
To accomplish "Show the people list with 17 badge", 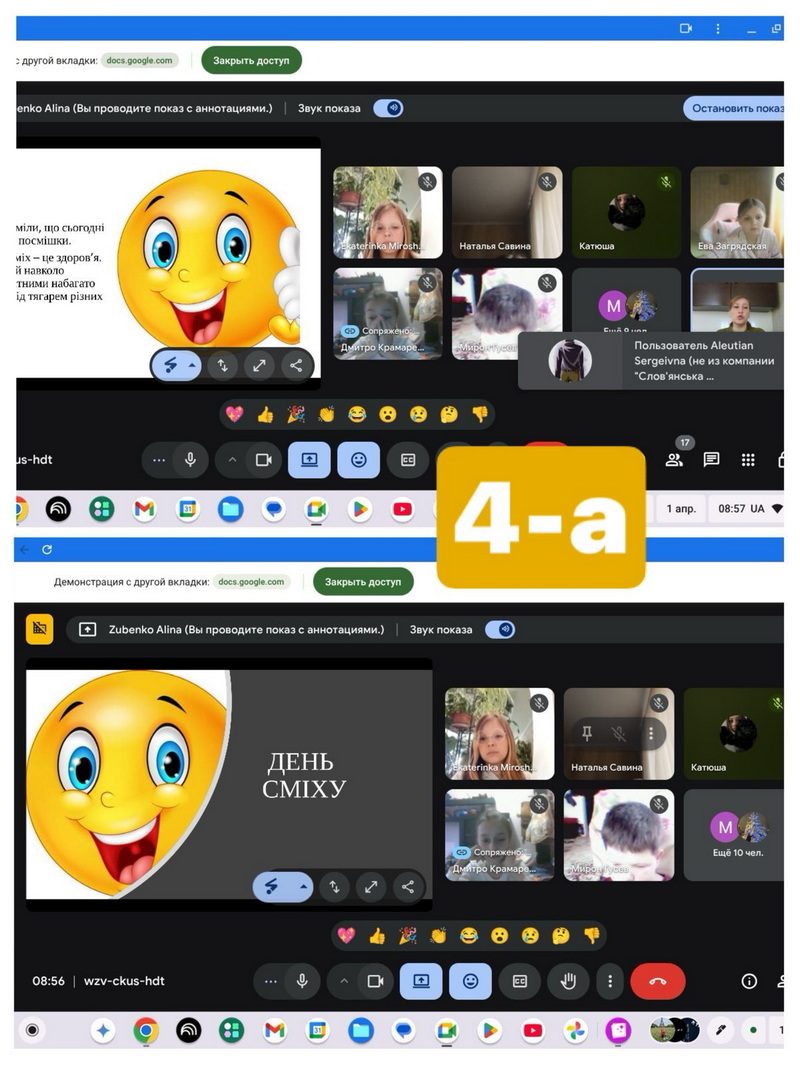I will [675, 459].
